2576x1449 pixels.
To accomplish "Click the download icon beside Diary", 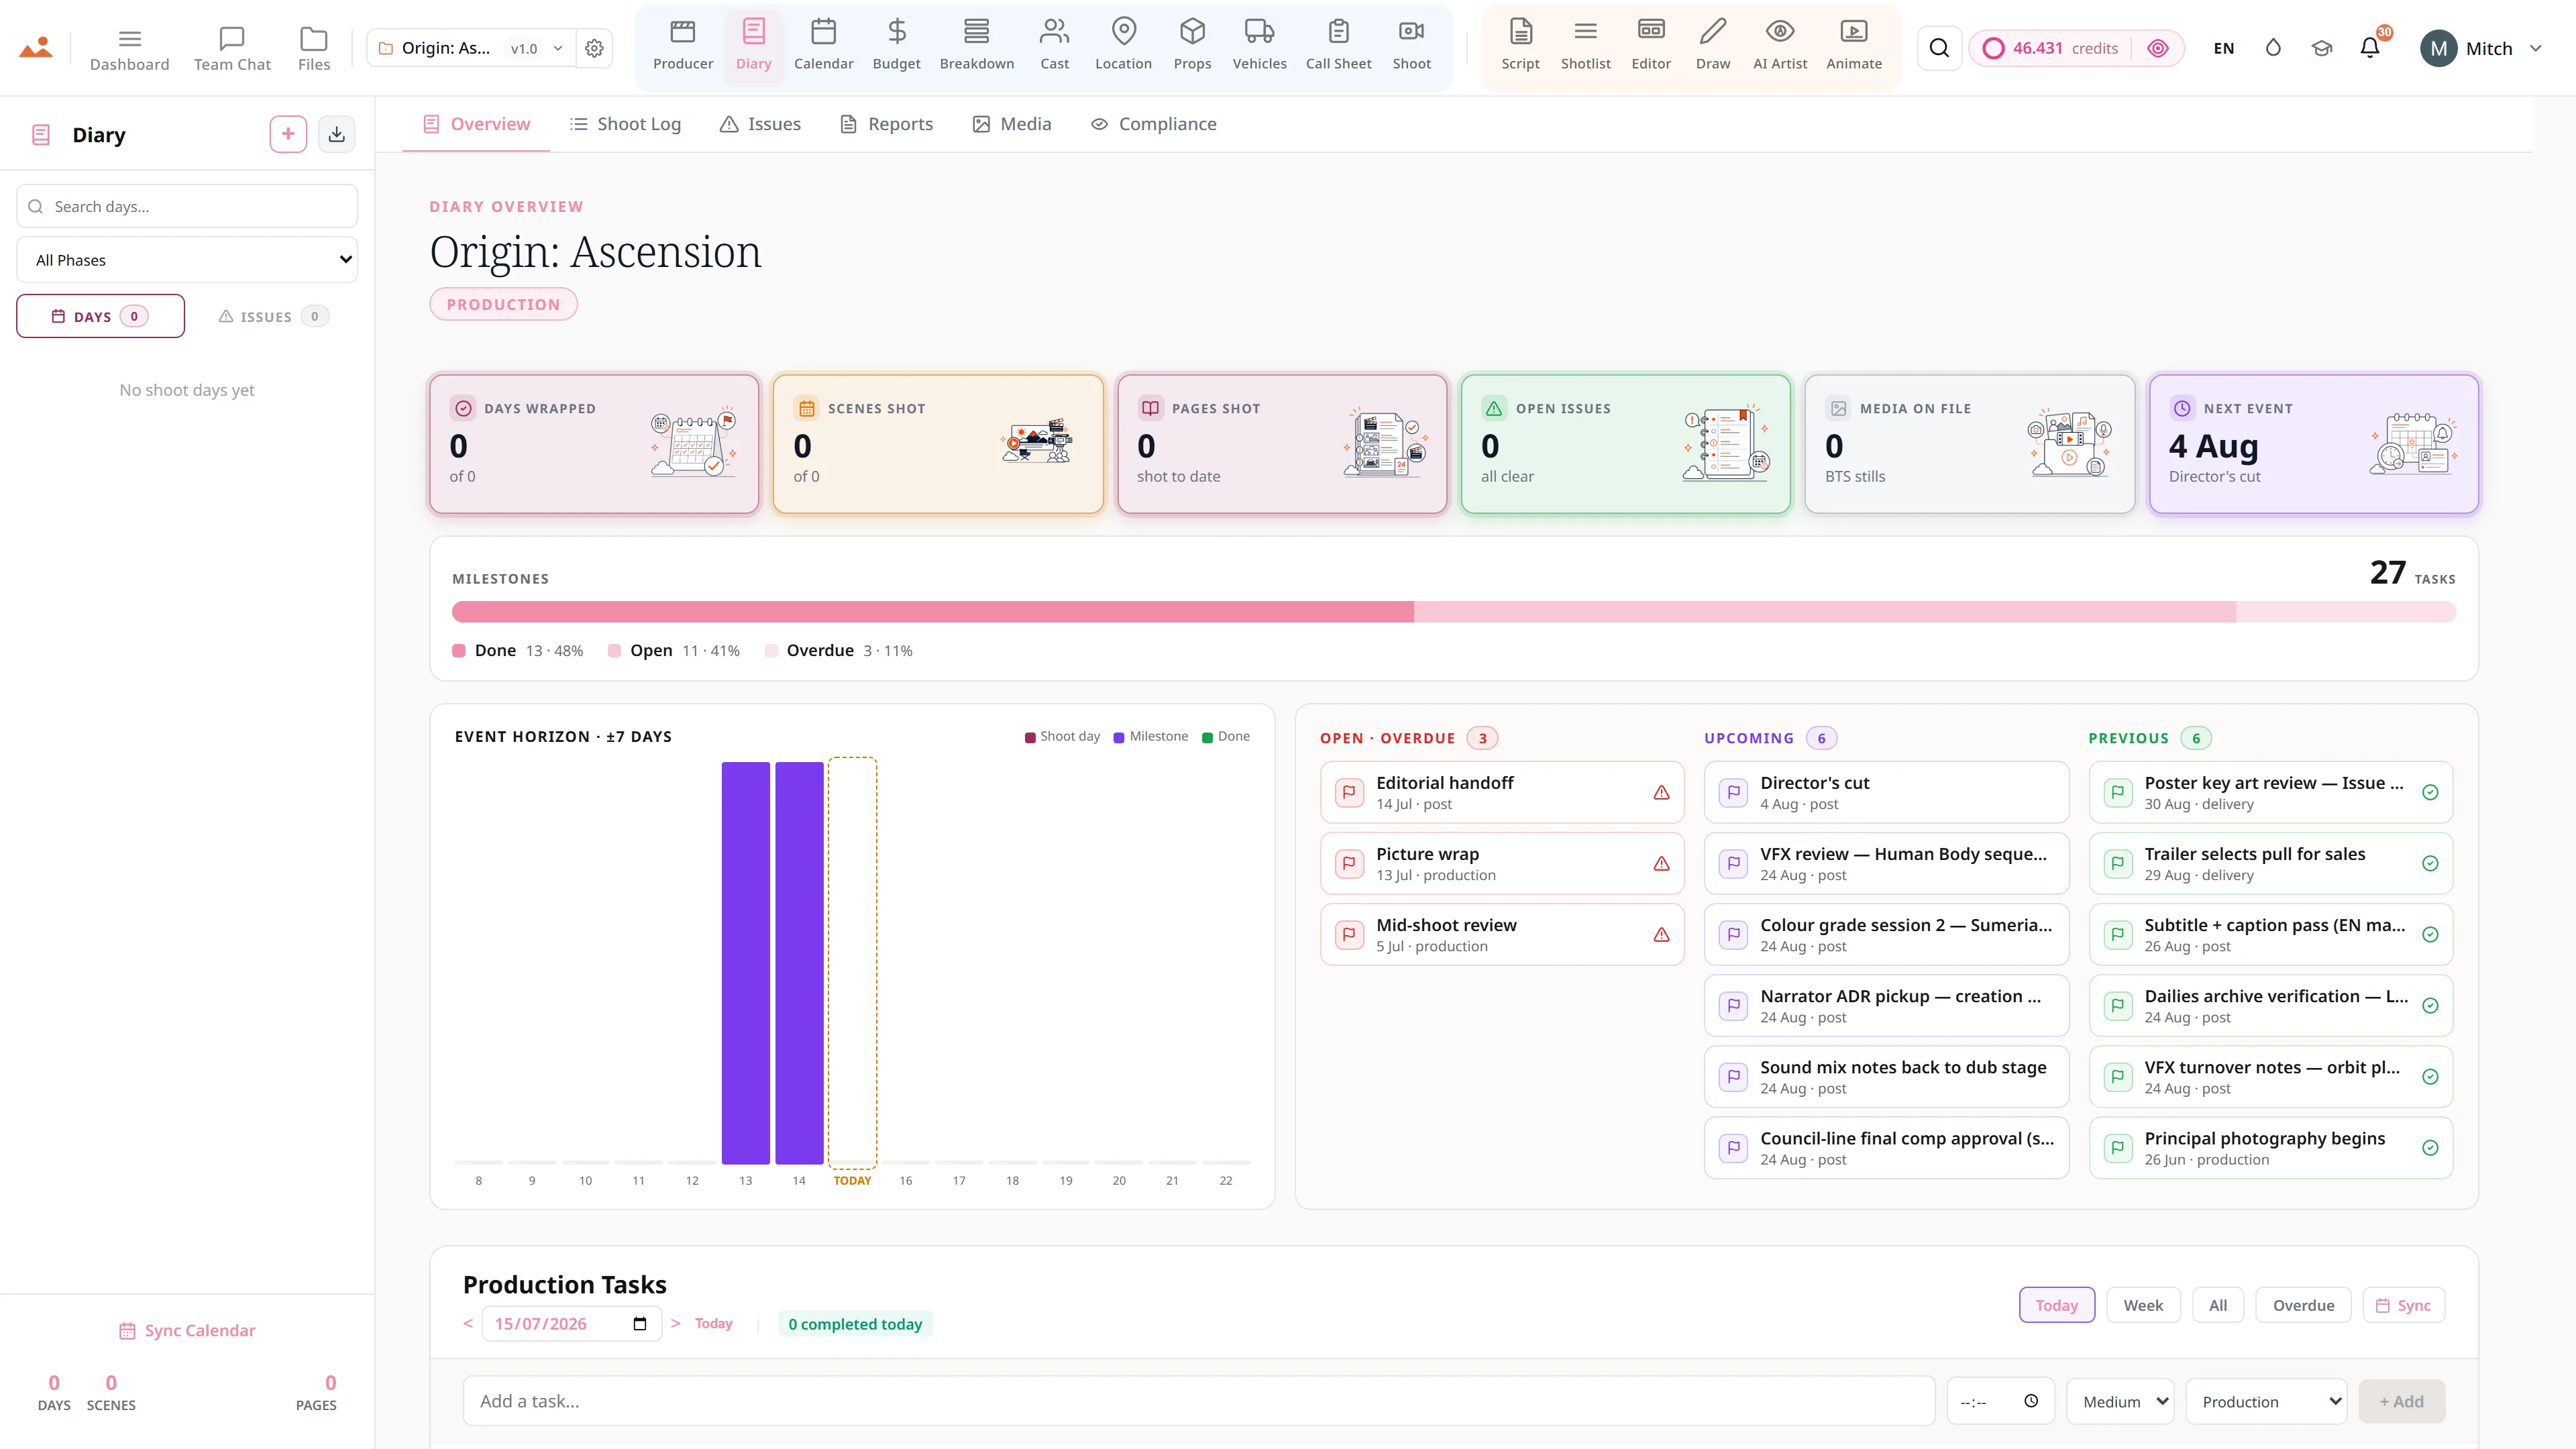I will [x=337, y=134].
